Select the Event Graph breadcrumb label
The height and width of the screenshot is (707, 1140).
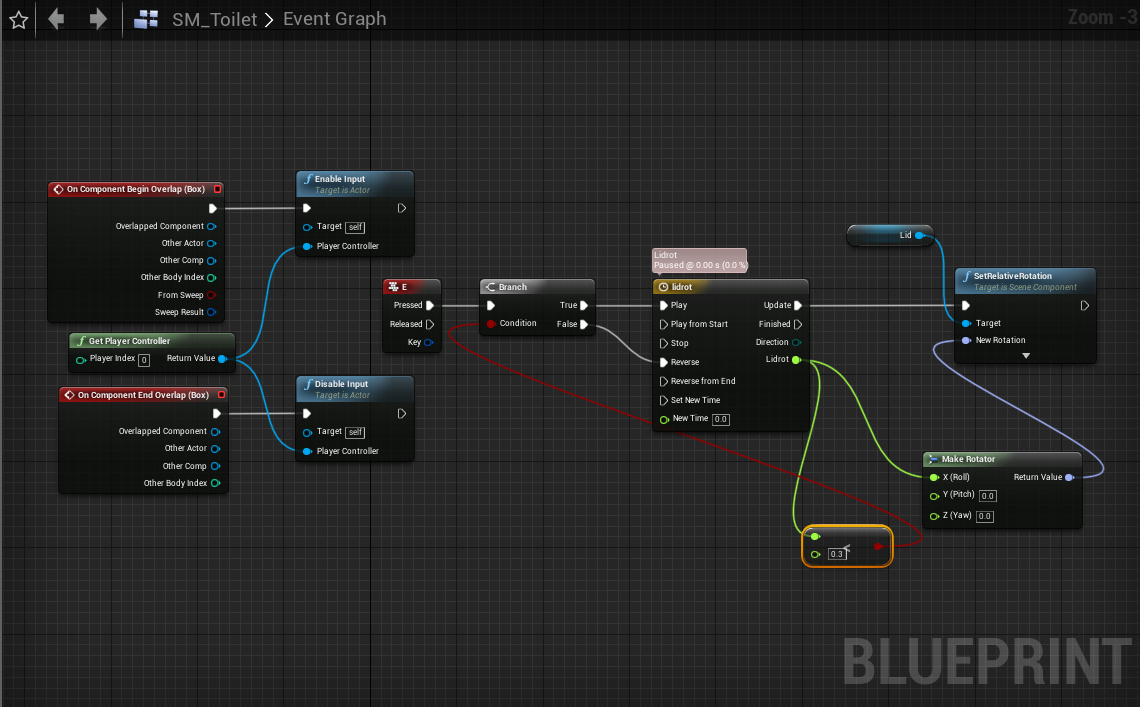[334, 18]
